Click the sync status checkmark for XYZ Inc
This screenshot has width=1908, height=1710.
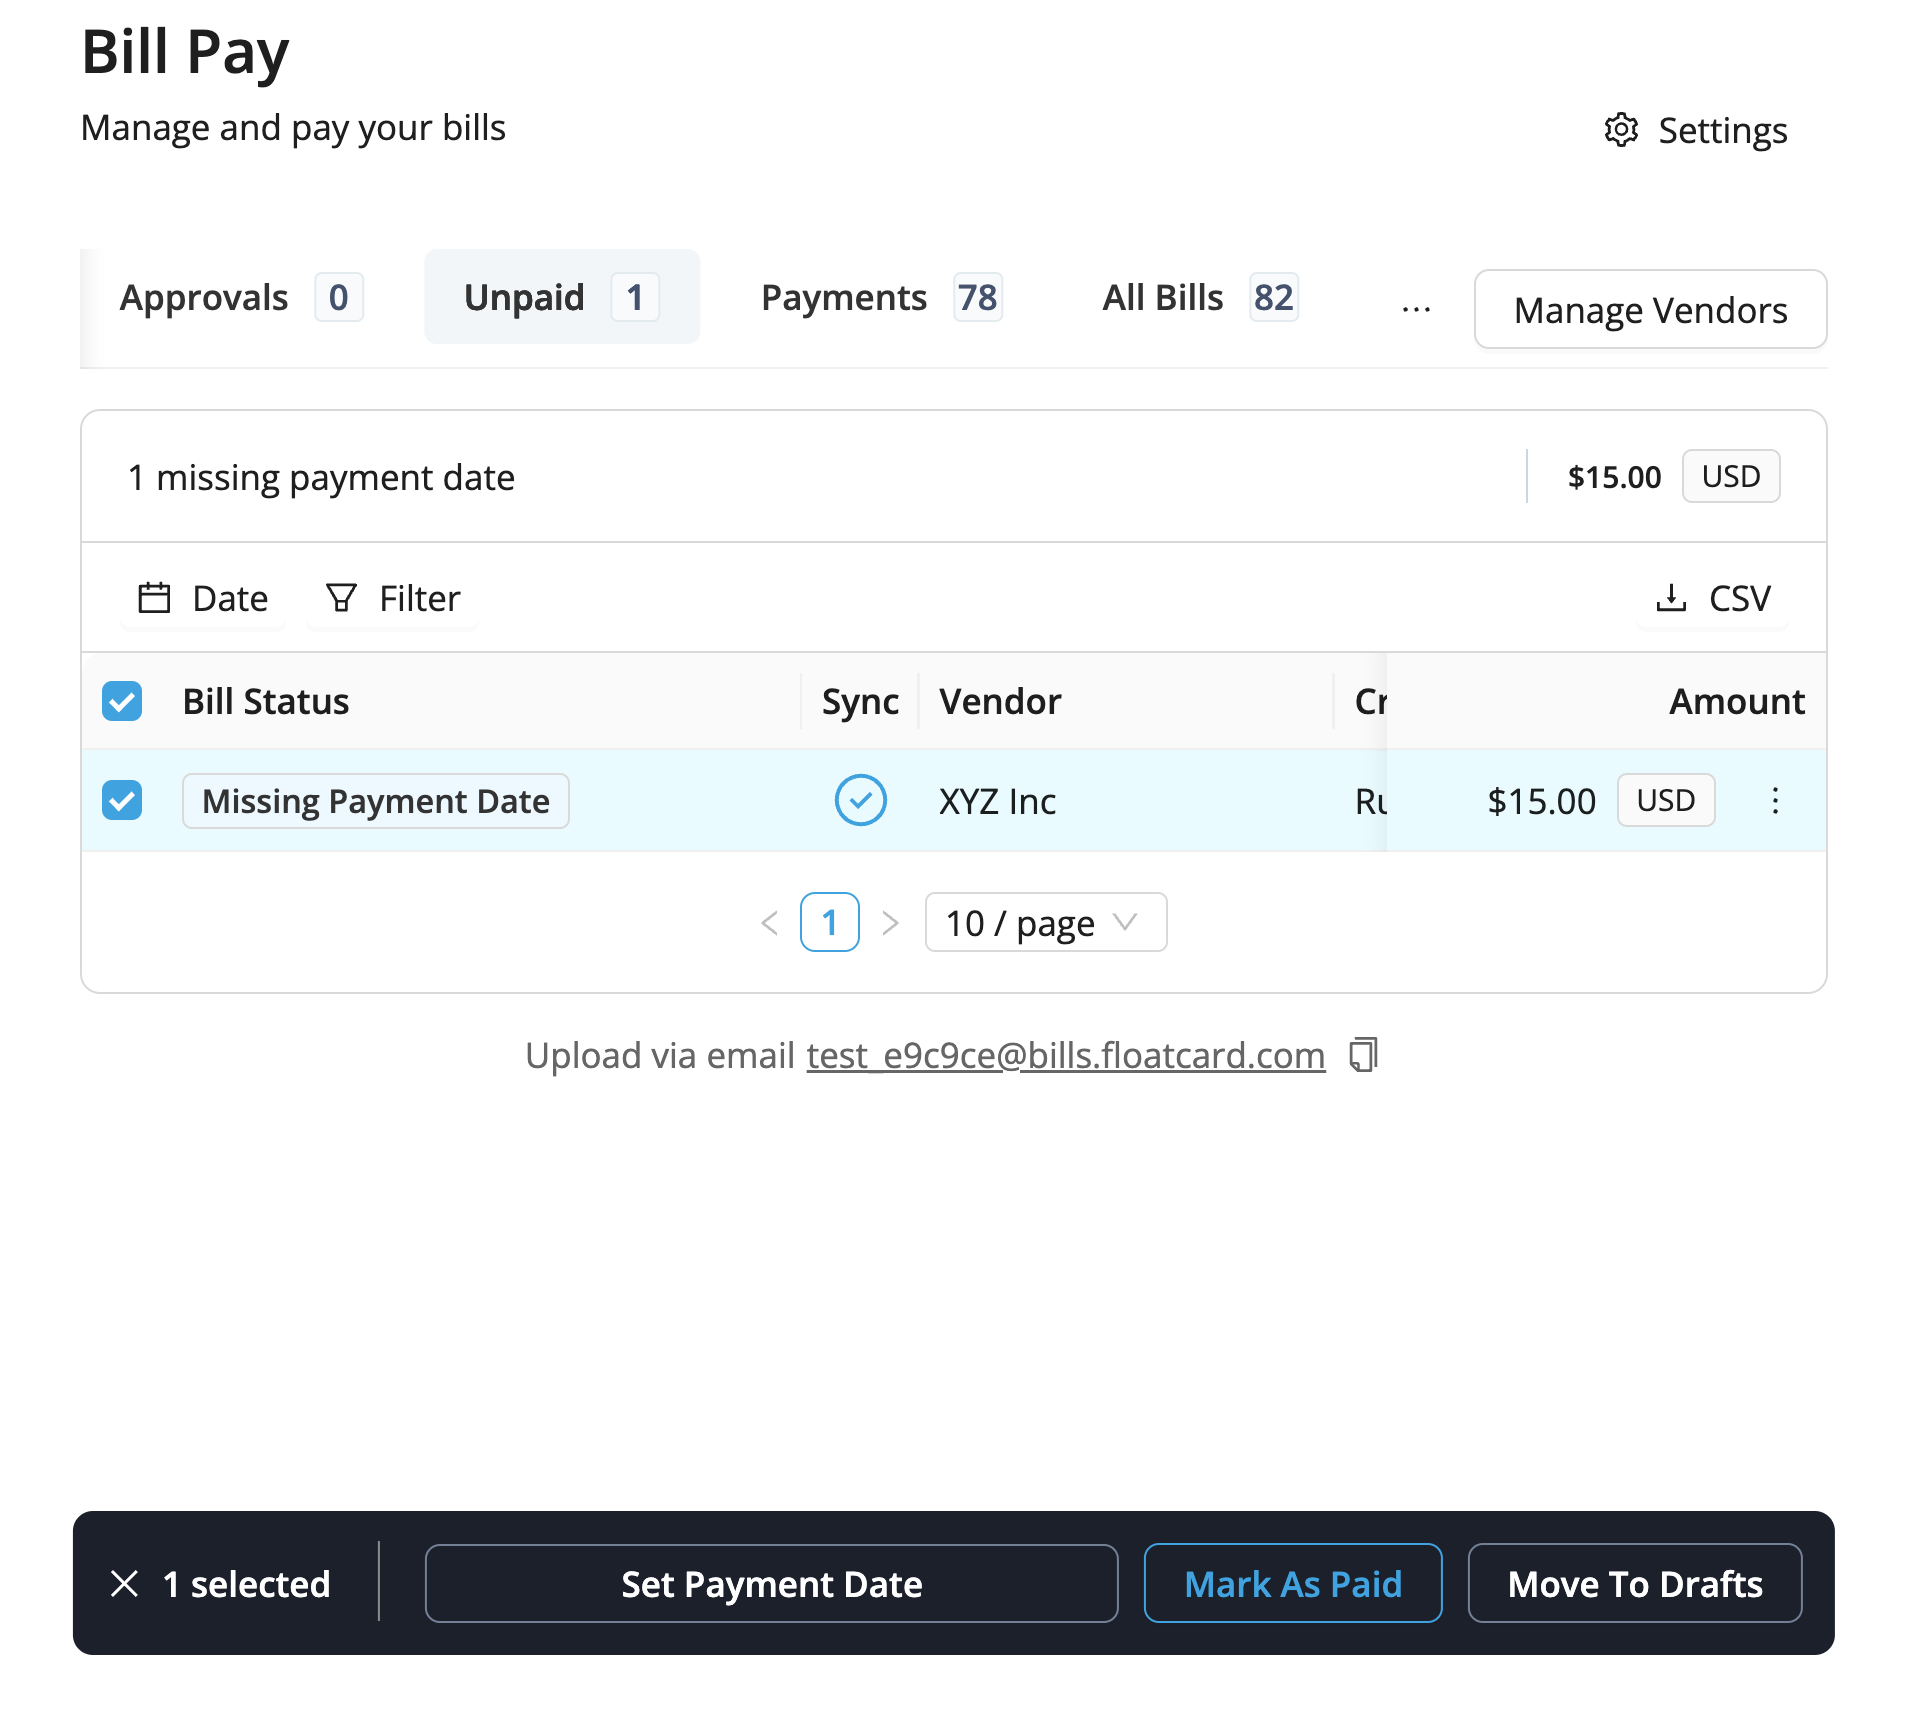point(860,800)
